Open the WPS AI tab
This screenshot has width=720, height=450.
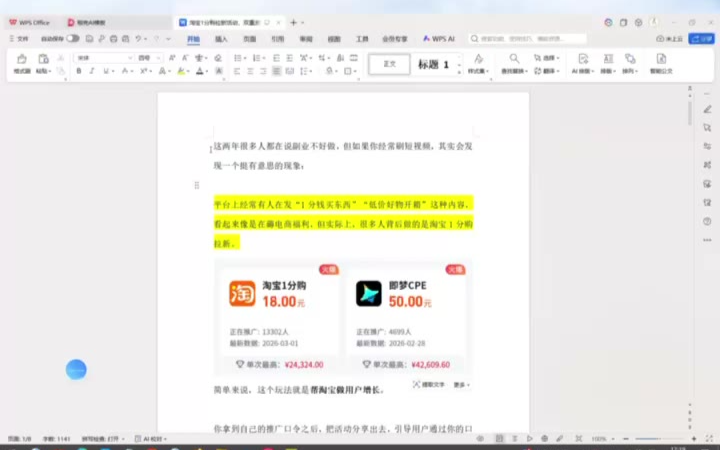pos(439,38)
